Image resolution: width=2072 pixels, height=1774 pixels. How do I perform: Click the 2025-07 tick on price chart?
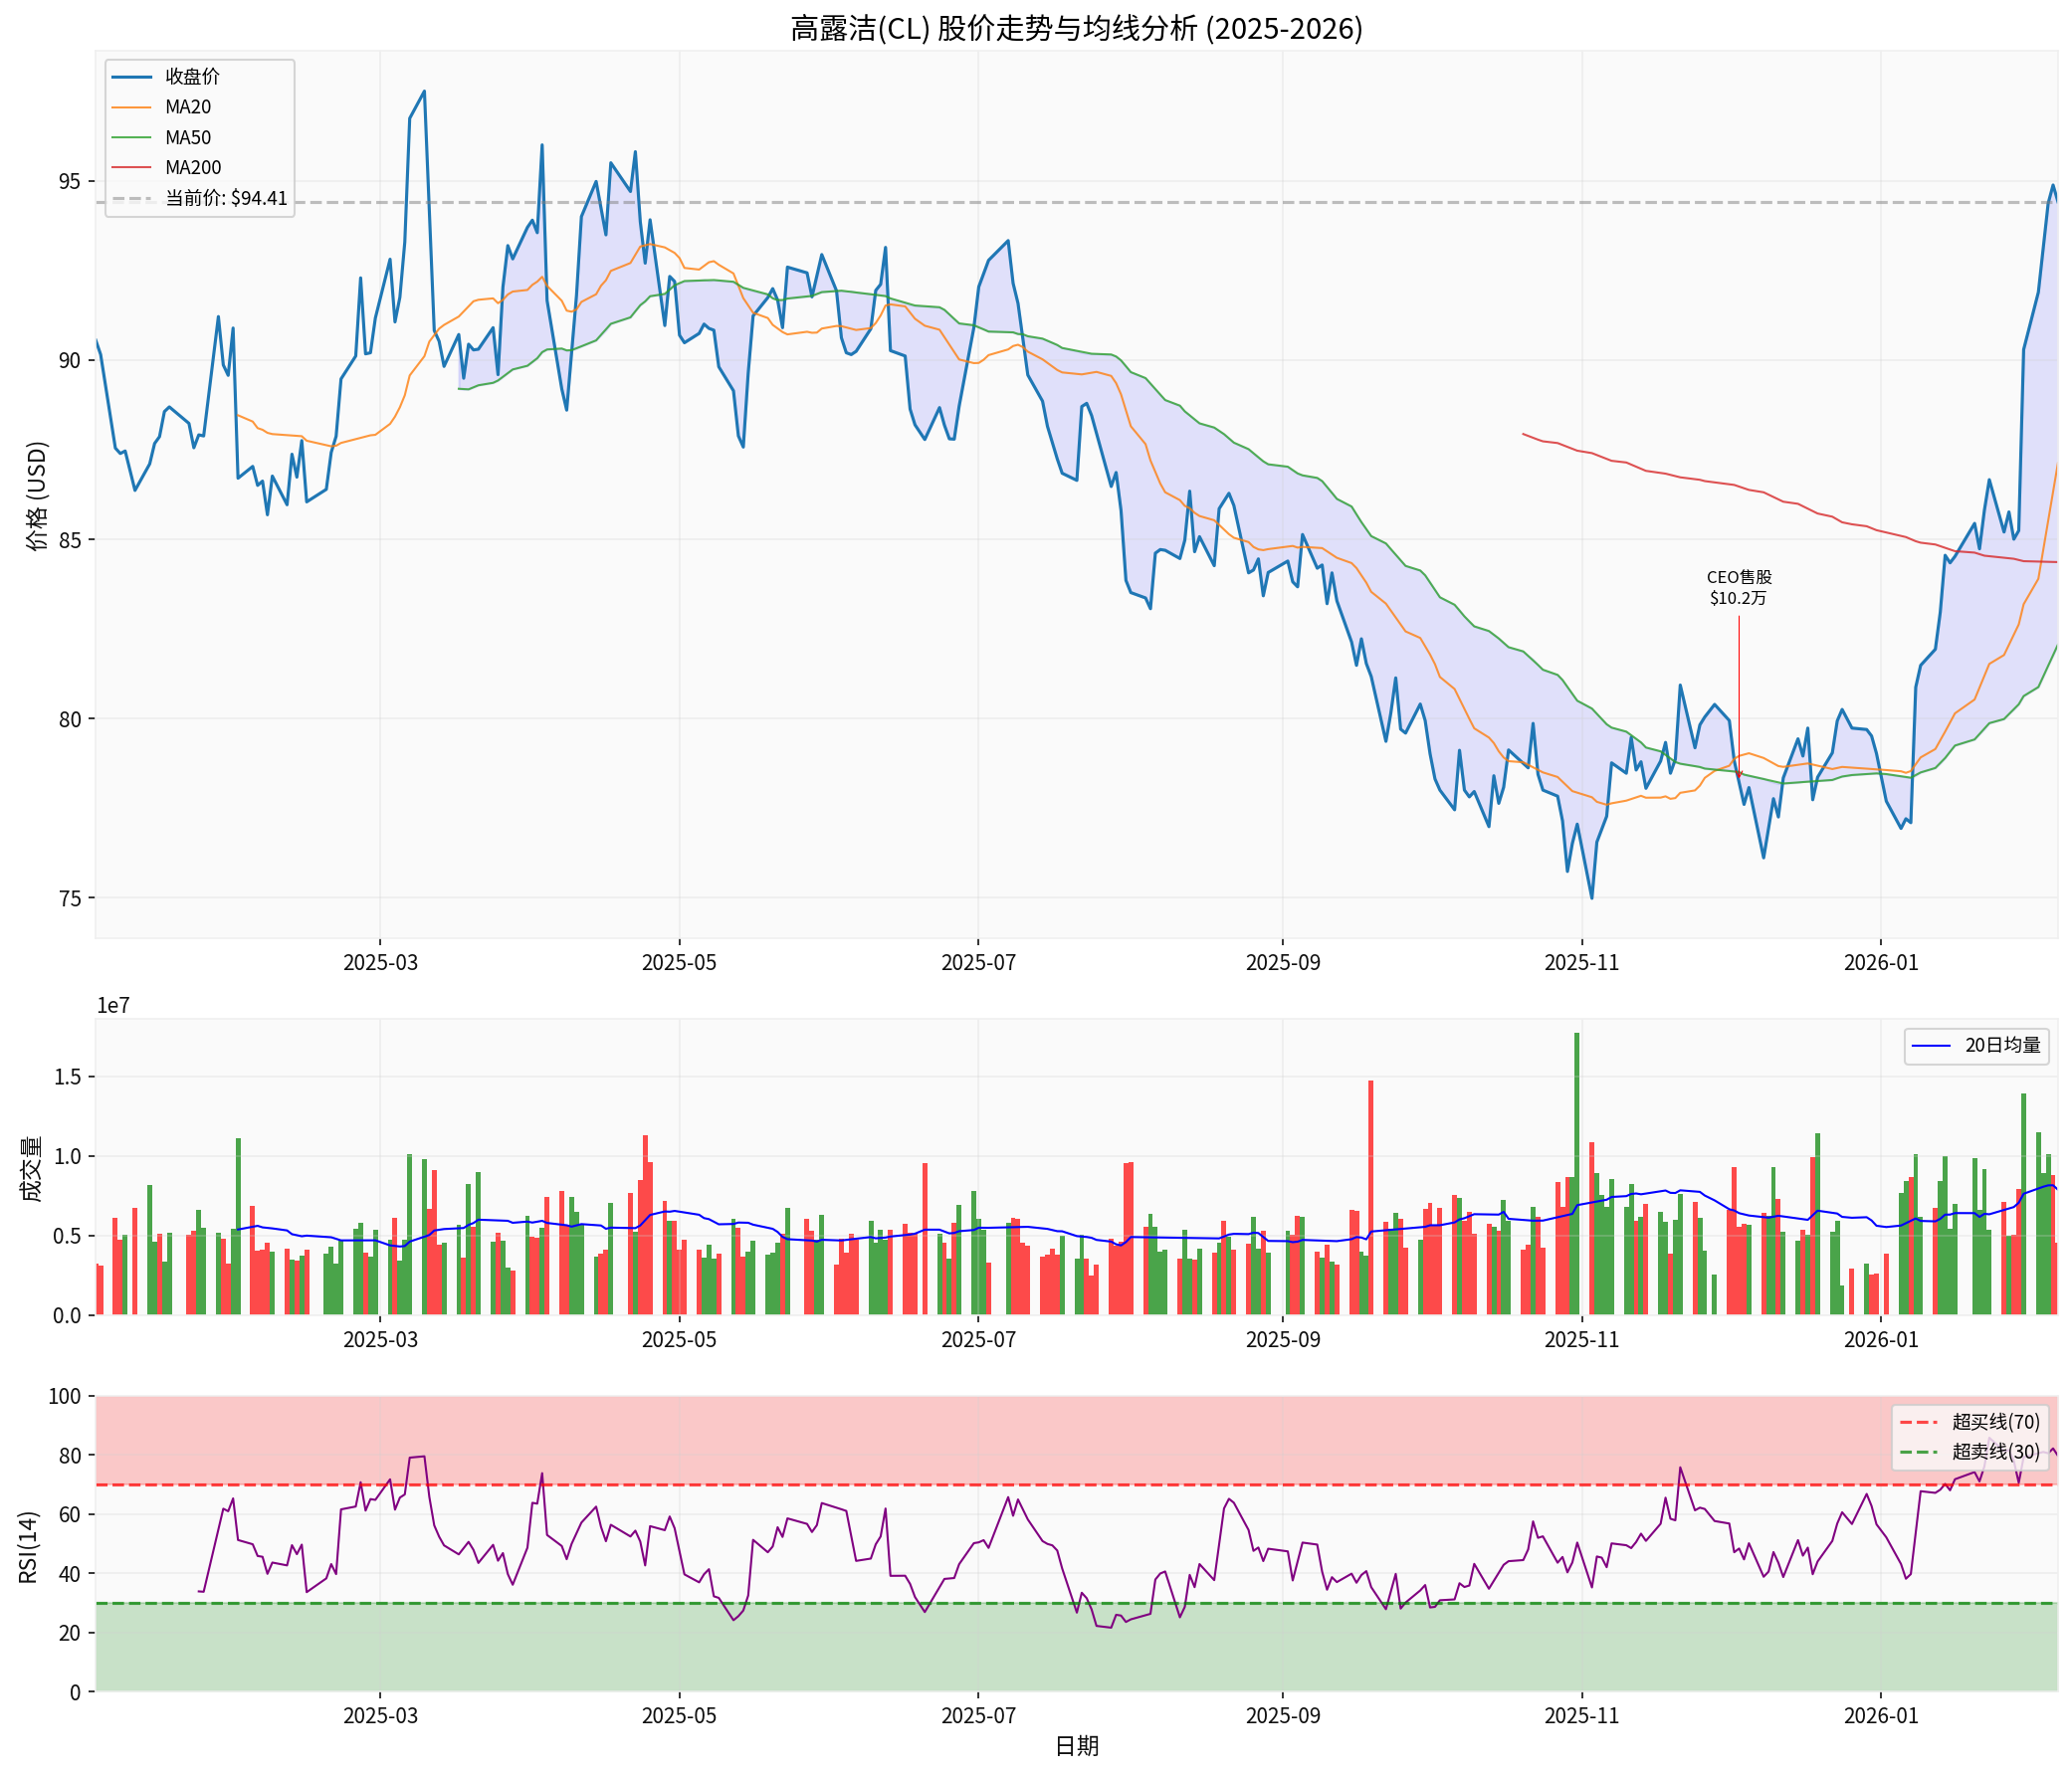click(x=978, y=962)
